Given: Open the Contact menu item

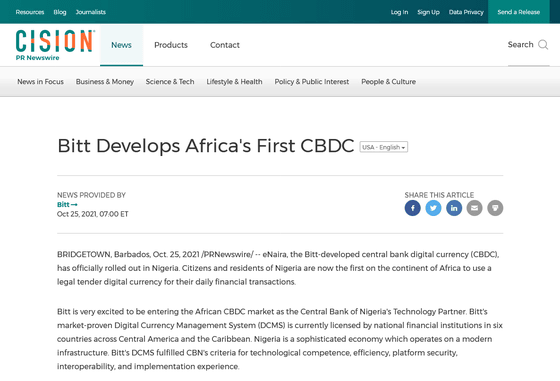Looking at the screenshot, I should tap(225, 45).
